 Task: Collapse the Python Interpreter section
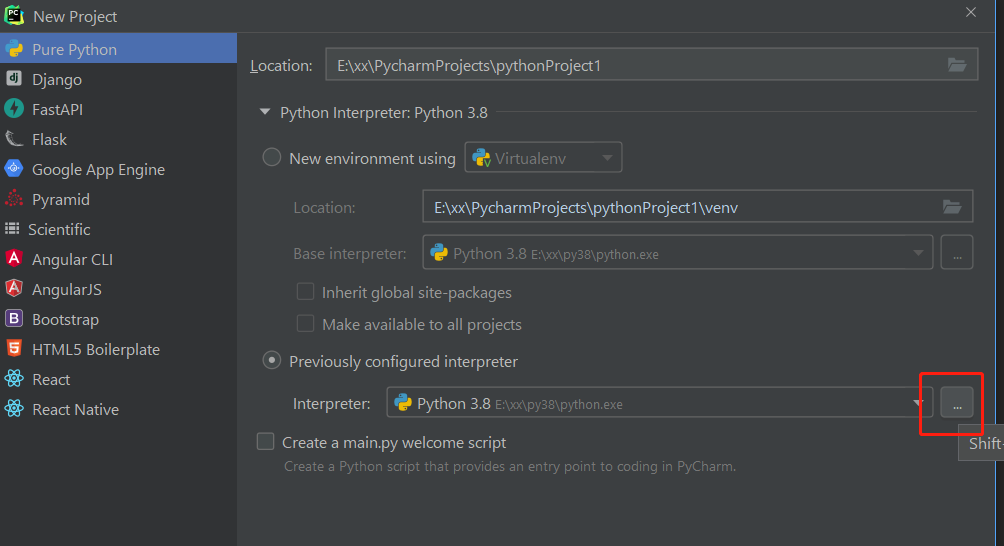click(x=265, y=113)
